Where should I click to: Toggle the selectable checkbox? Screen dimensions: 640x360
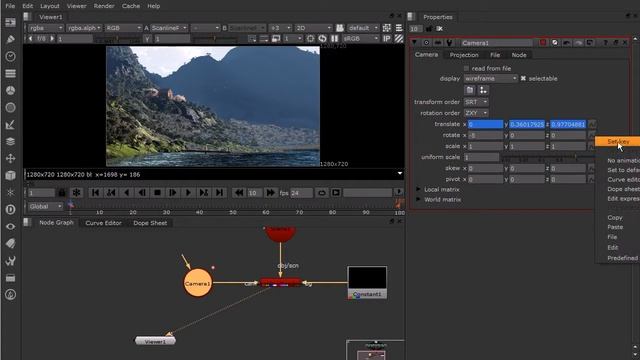pos(523,78)
